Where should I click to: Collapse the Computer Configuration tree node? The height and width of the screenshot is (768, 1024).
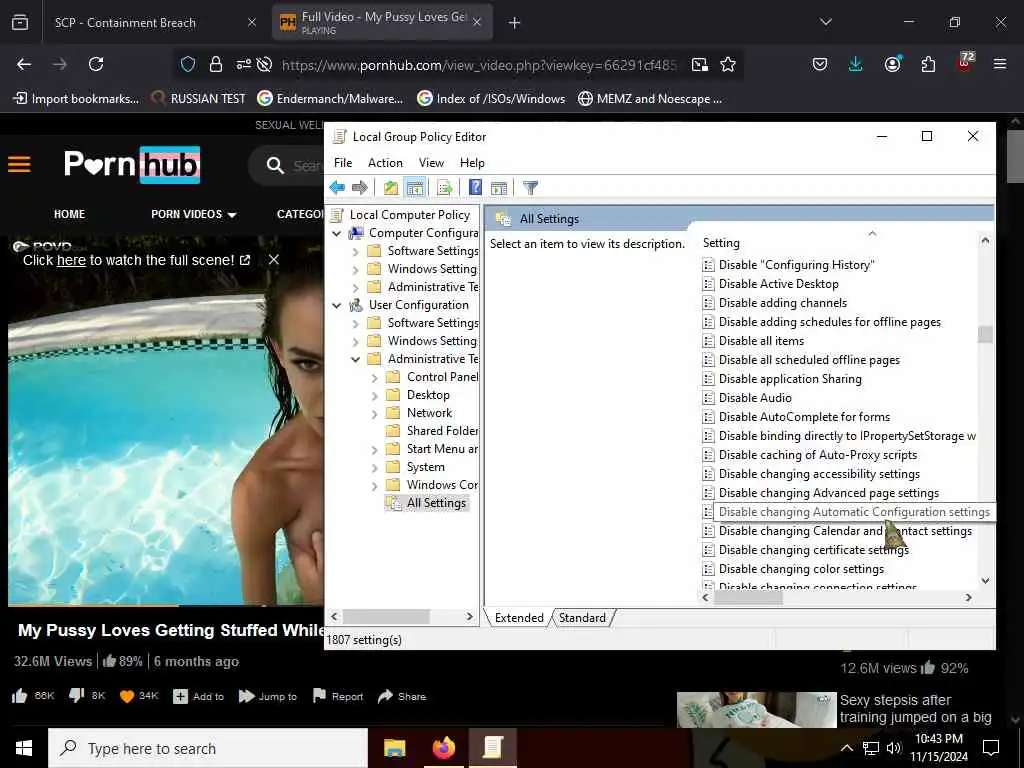pos(337,233)
